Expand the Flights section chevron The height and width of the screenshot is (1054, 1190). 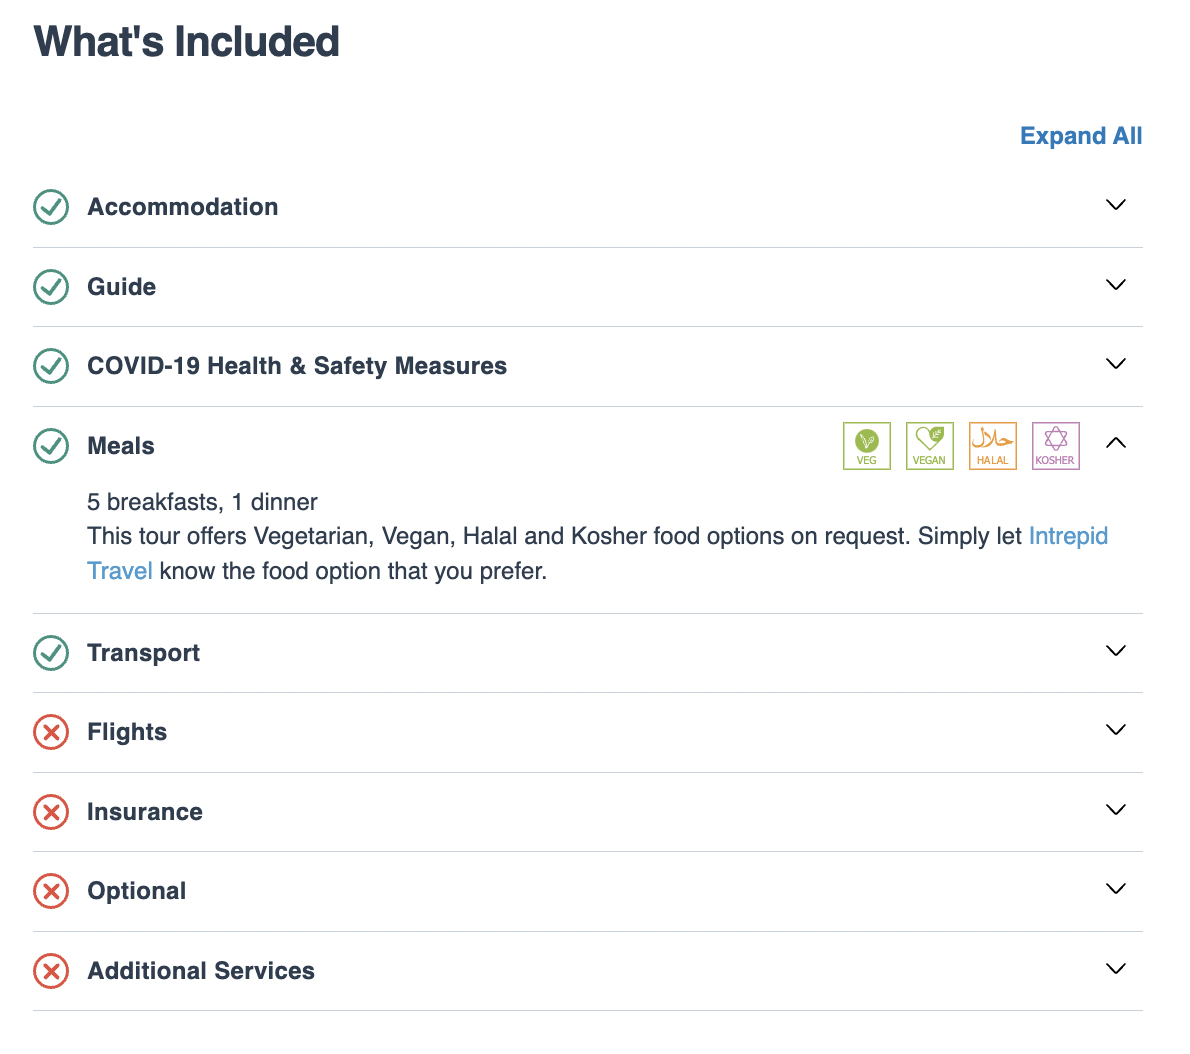click(x=1116, y=730)
